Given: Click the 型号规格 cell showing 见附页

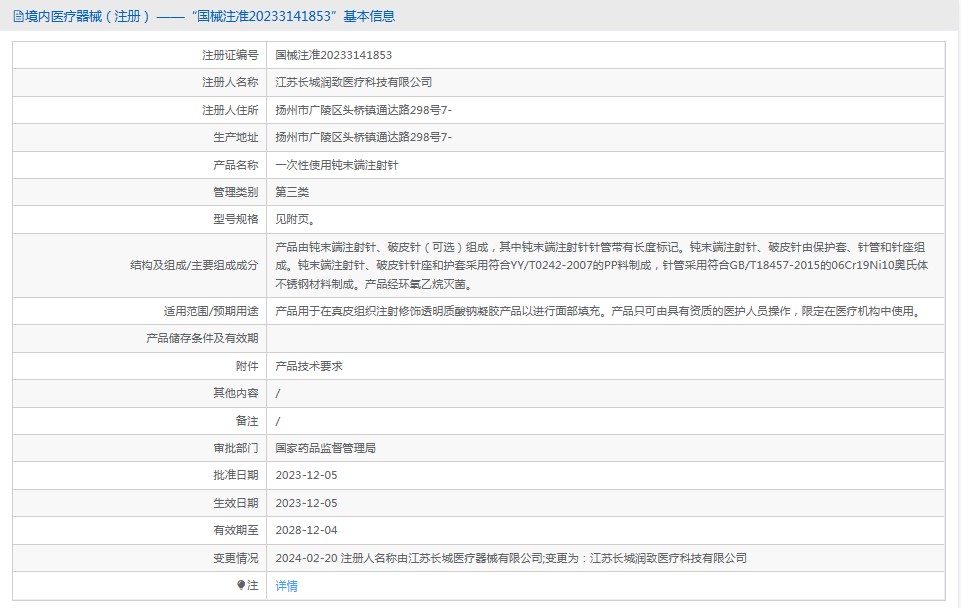Looking at the screenshot, I should click(x=296, y=219).
